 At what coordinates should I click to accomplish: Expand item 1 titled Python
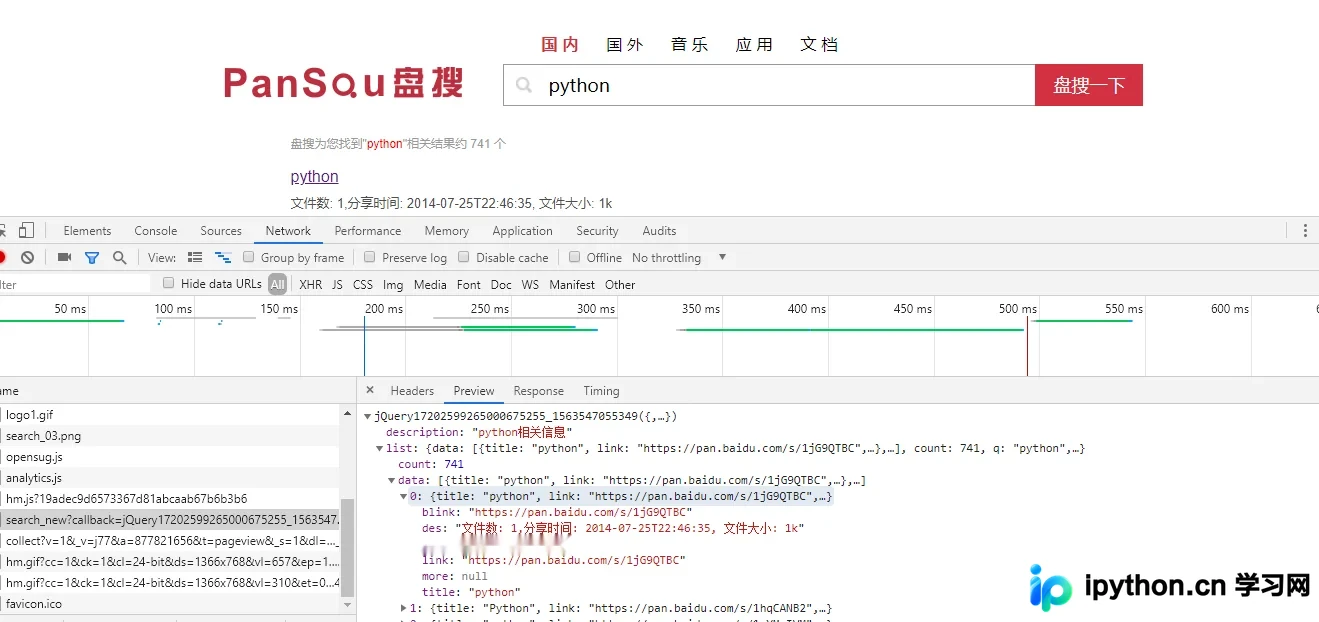point(404,608)
